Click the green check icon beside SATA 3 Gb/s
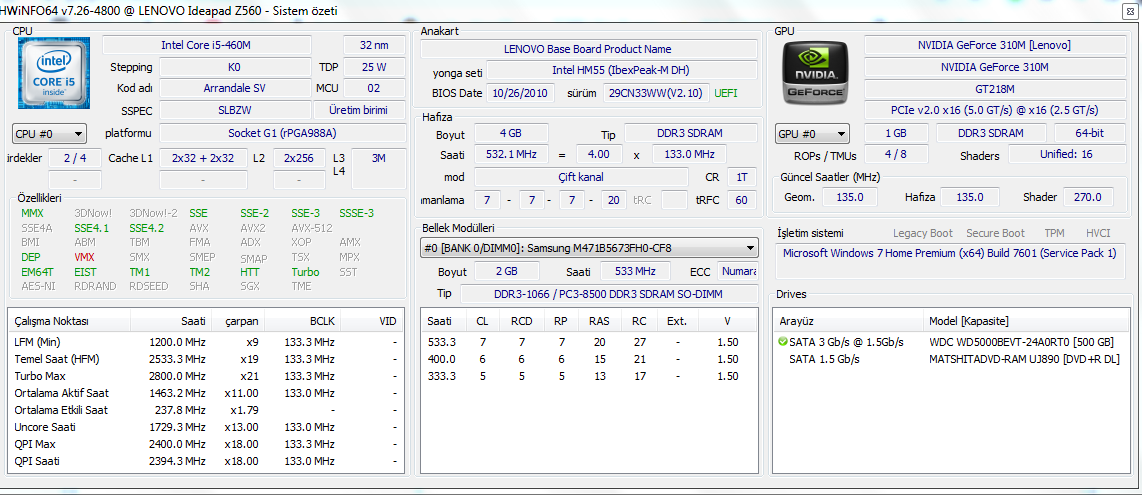1142x495 pixels. point(783,341)
